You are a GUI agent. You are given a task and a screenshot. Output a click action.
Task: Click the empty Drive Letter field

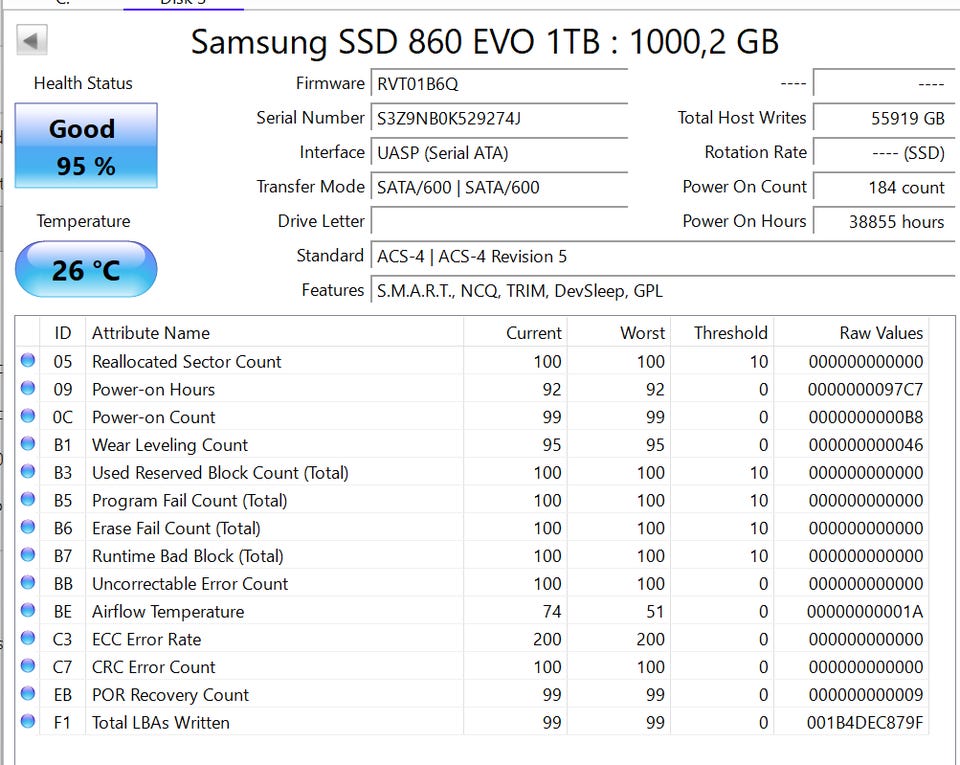point(499,221)
